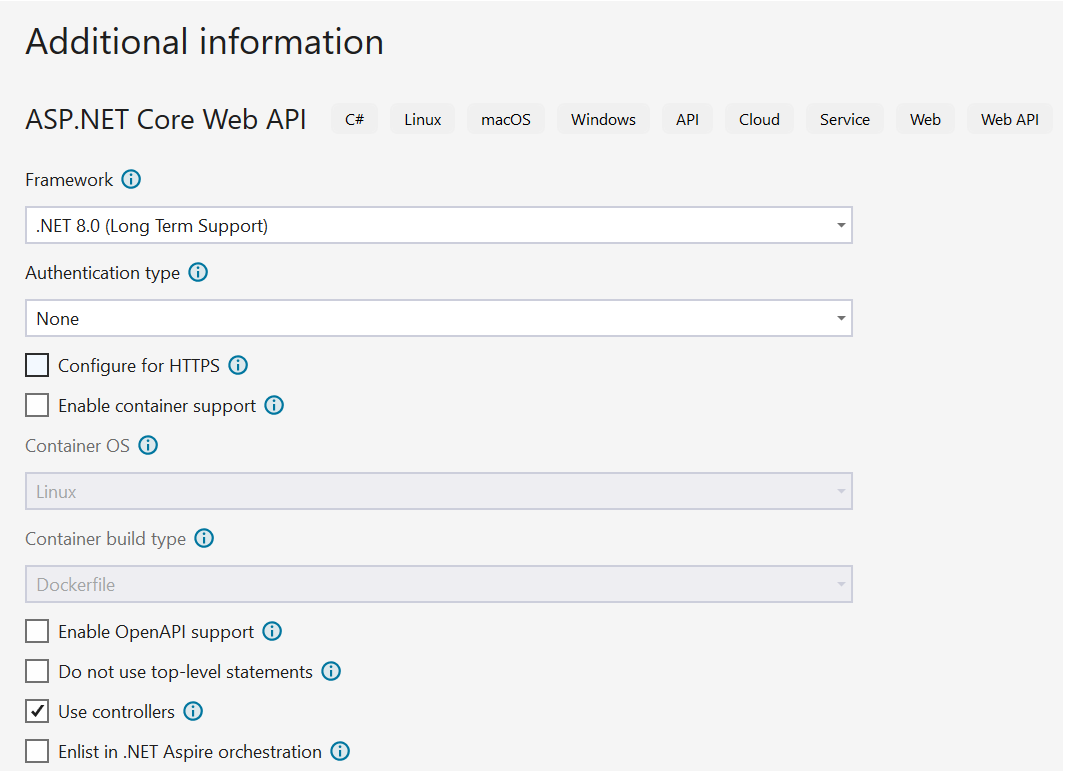
Task: Show info for .NET Aspire orchestration
Action: [x=340, y=751]
